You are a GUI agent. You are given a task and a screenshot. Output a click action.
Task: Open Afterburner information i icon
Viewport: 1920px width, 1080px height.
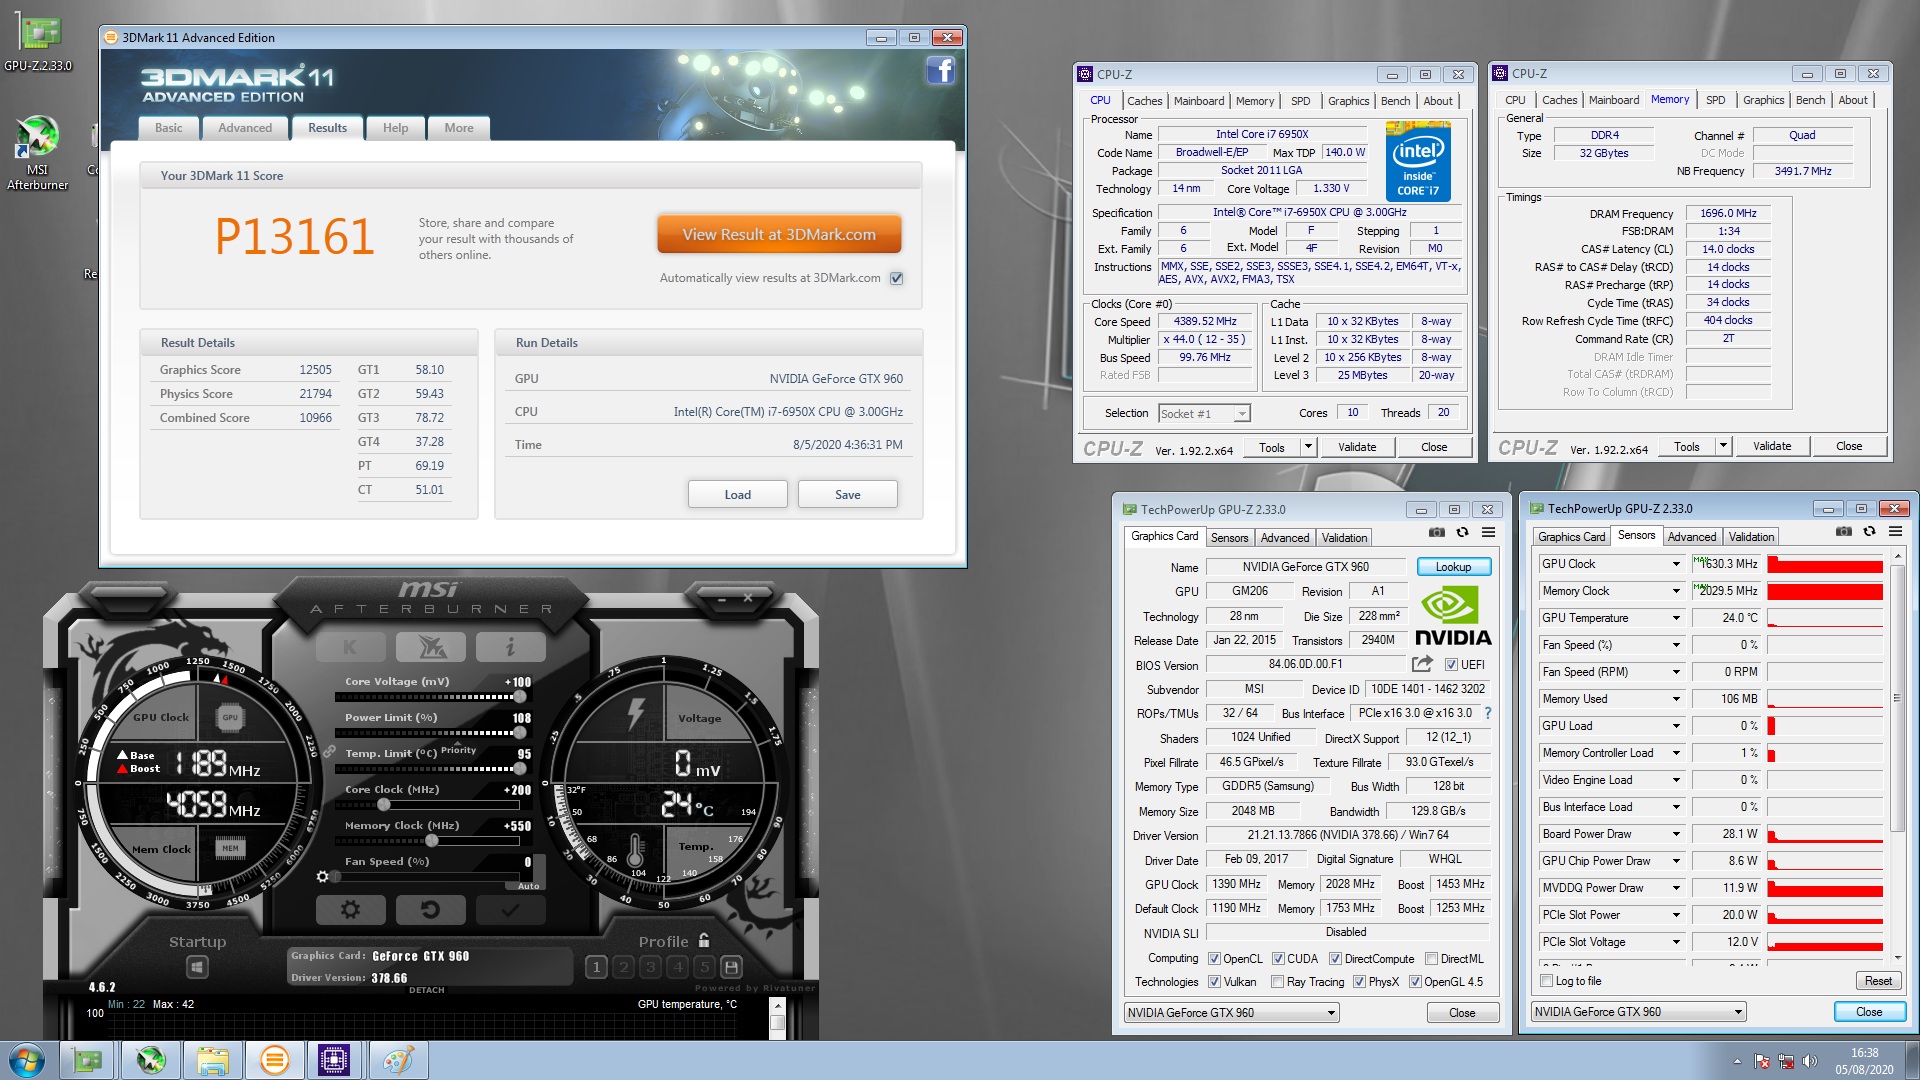click(511, 647)
